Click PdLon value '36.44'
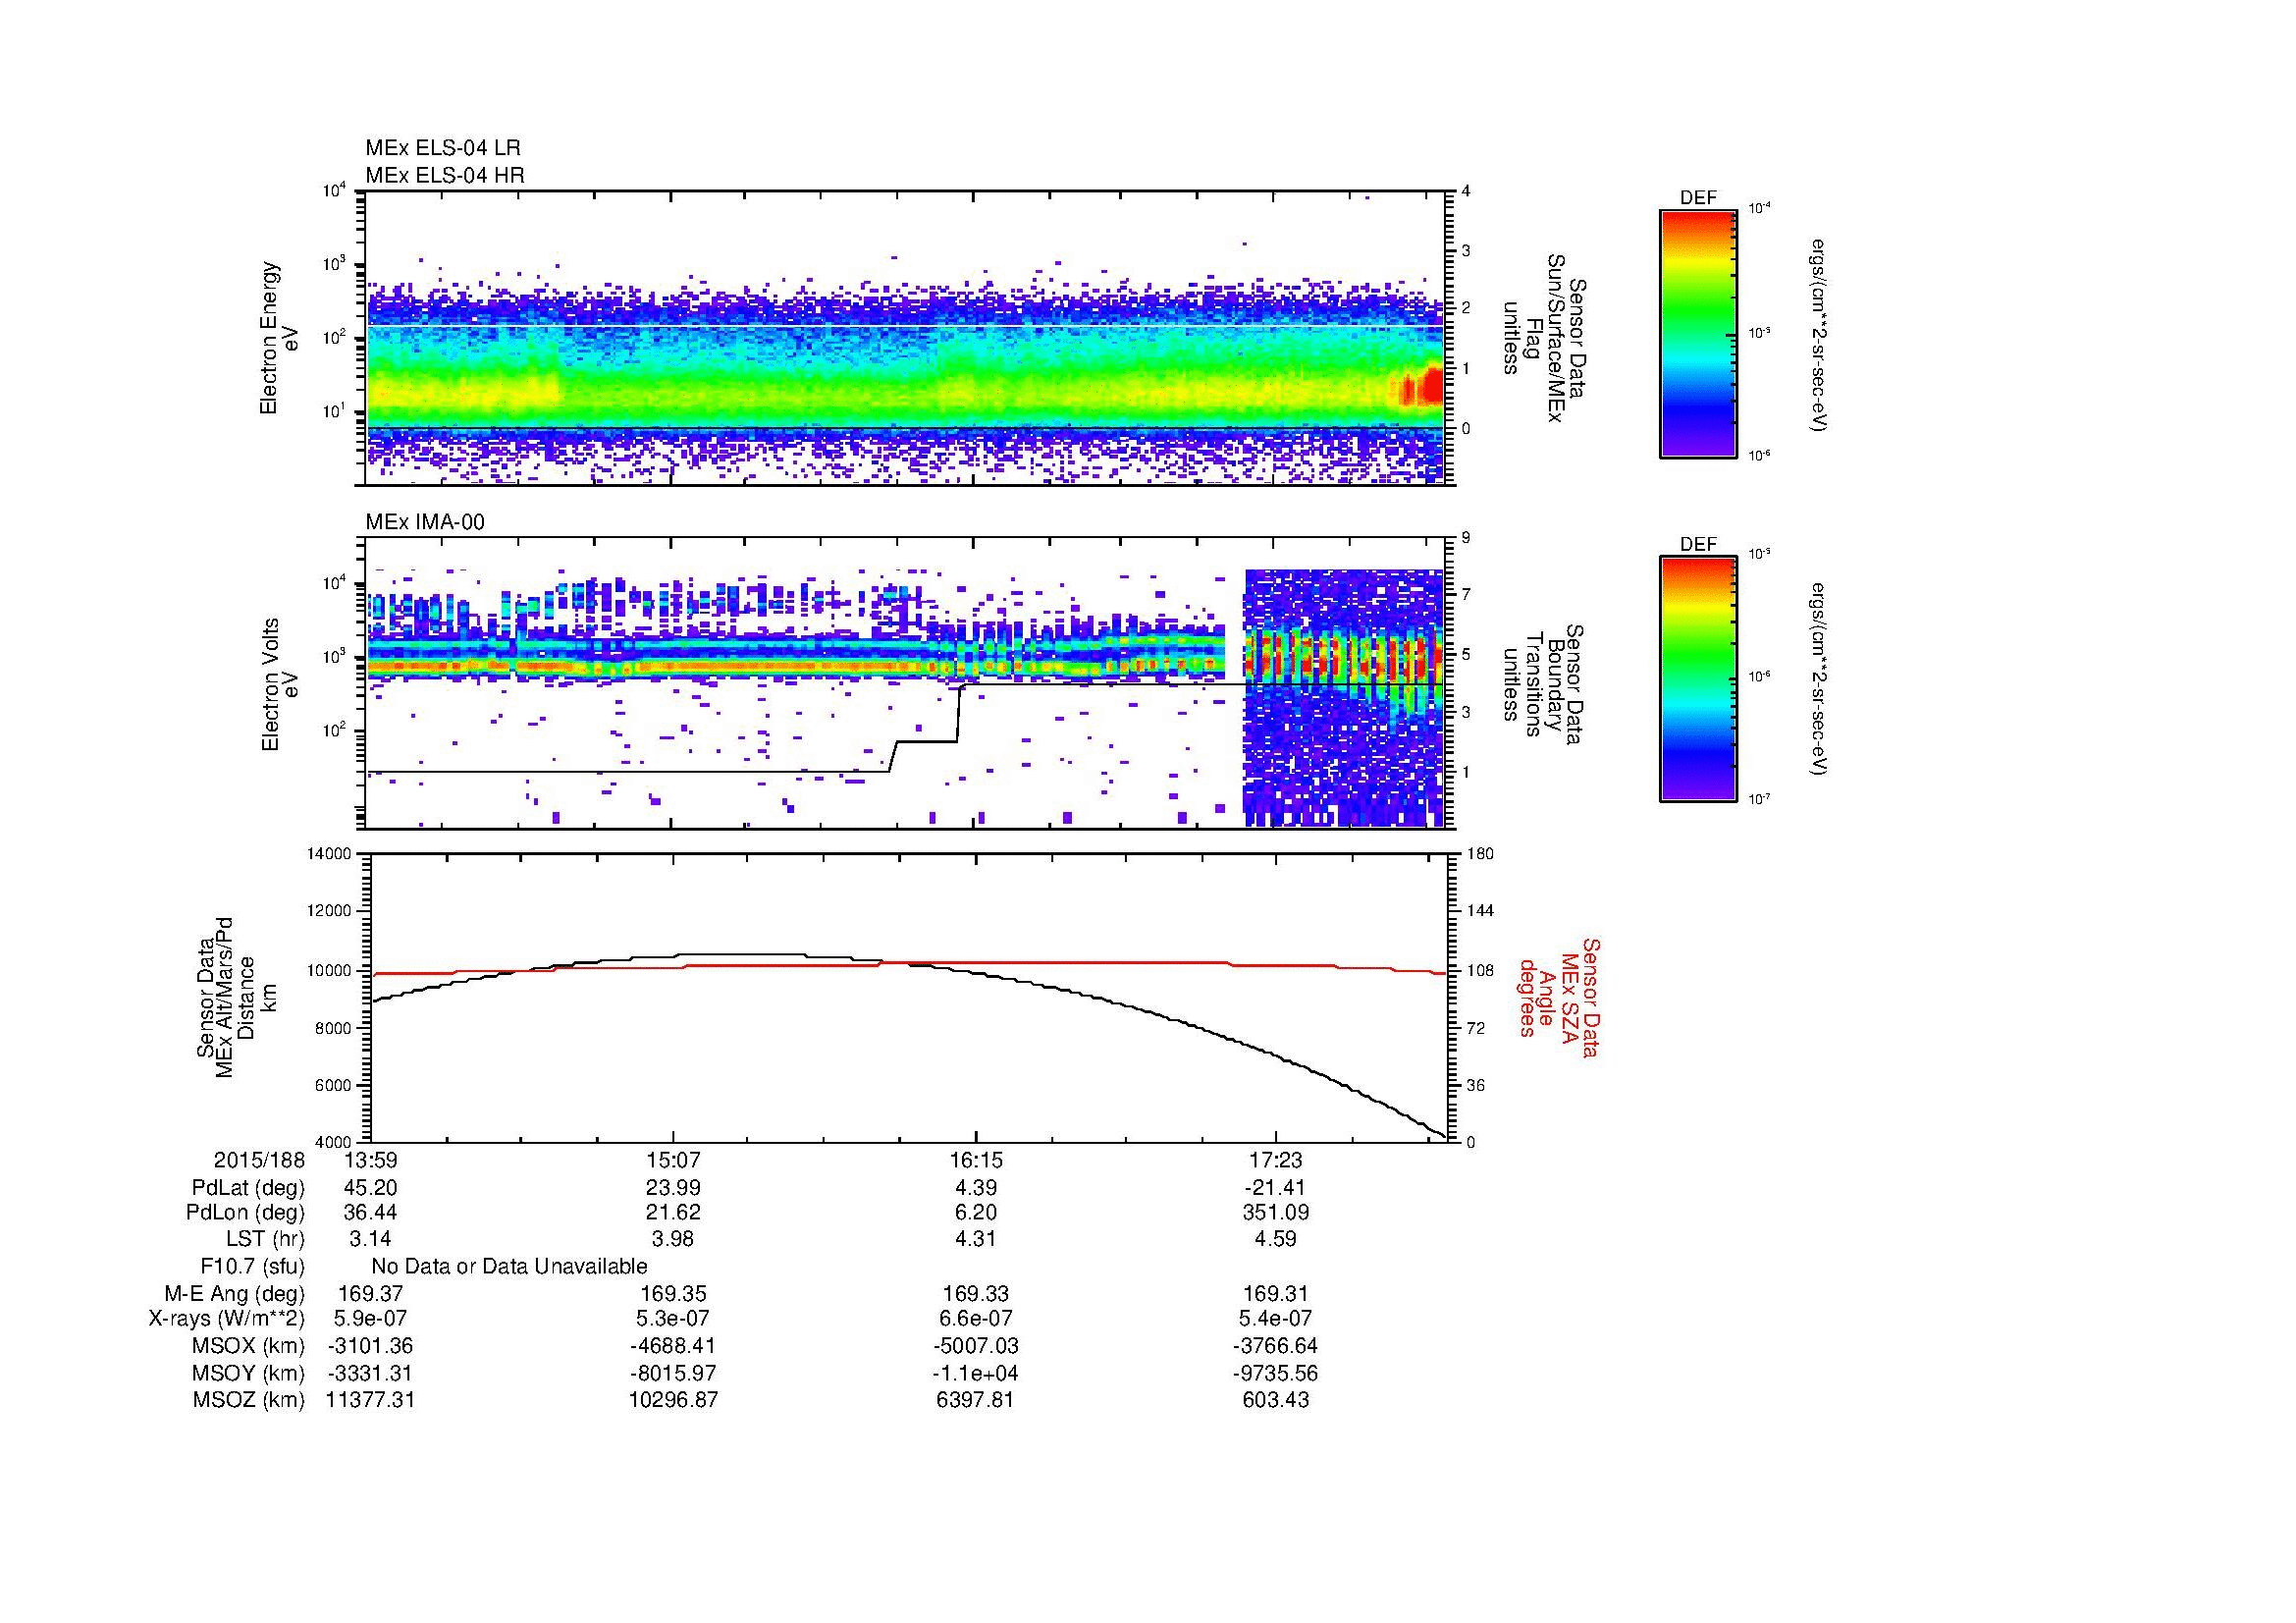 (x=370, y=1213)
